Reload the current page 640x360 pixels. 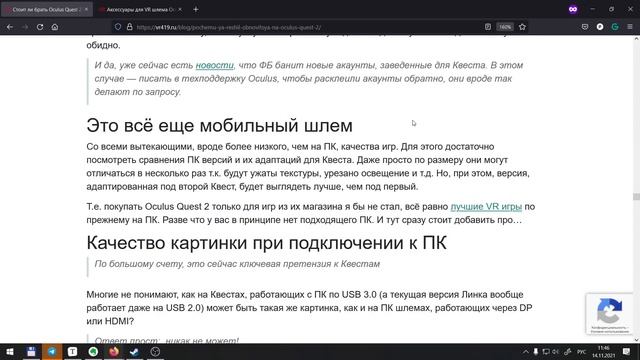coord(40,27)
